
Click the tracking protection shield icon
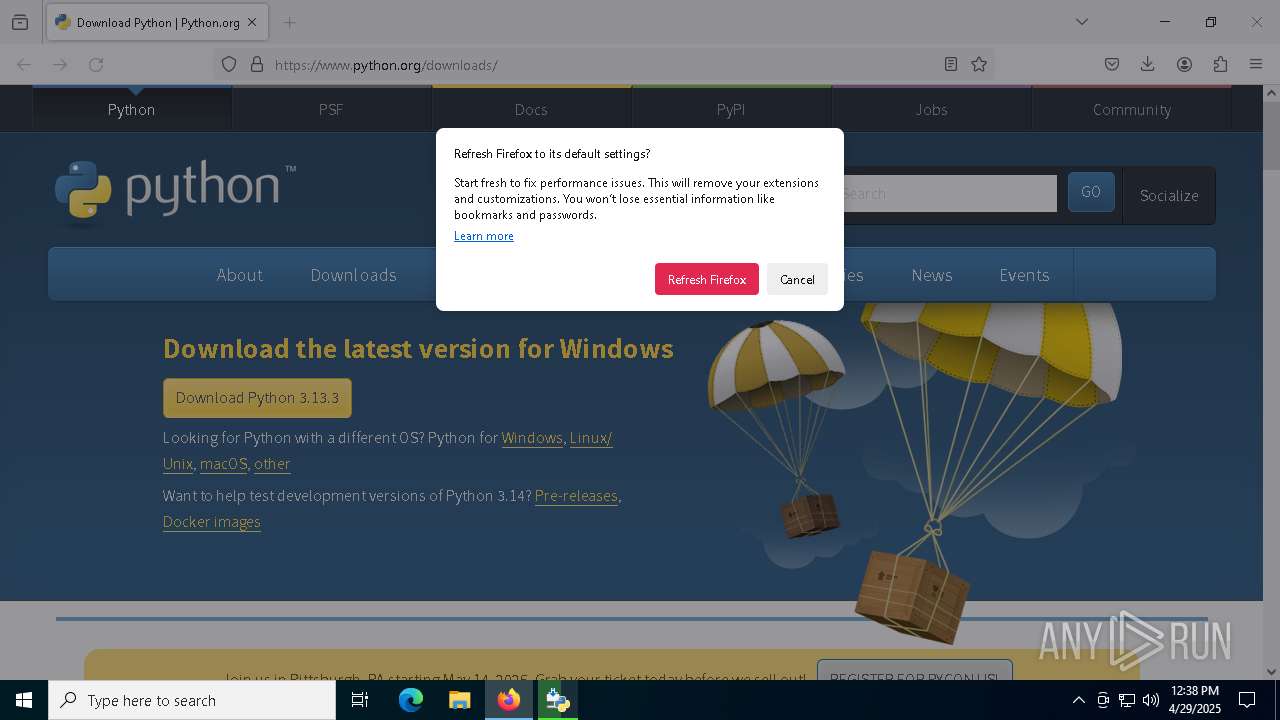(229, 64)
